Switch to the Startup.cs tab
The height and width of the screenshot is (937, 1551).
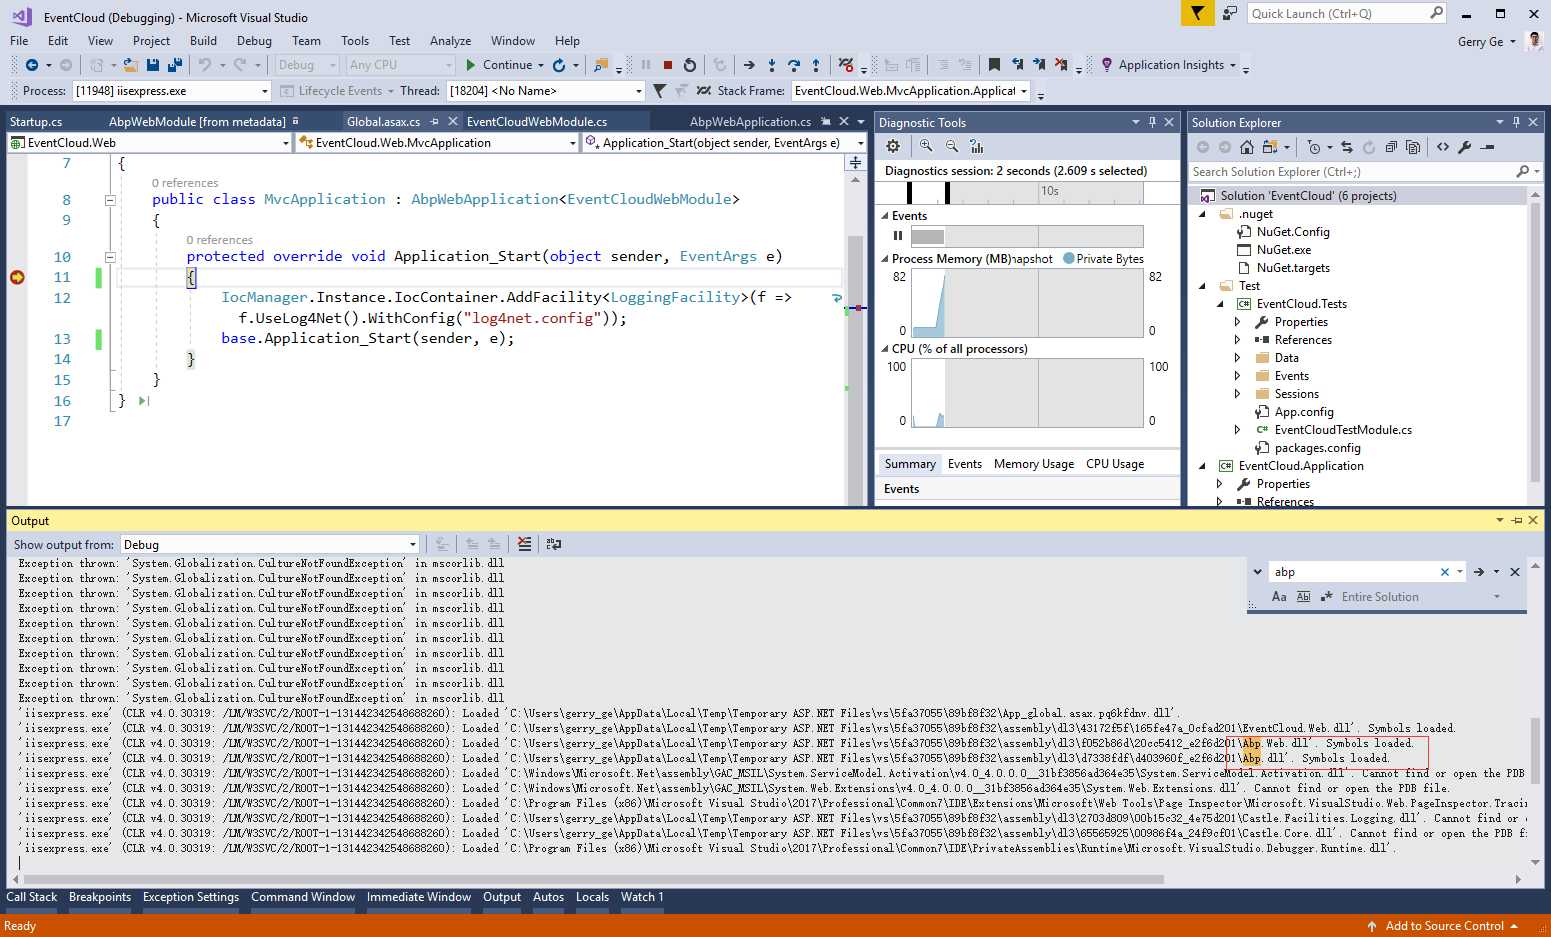click(x=36, y=122)
